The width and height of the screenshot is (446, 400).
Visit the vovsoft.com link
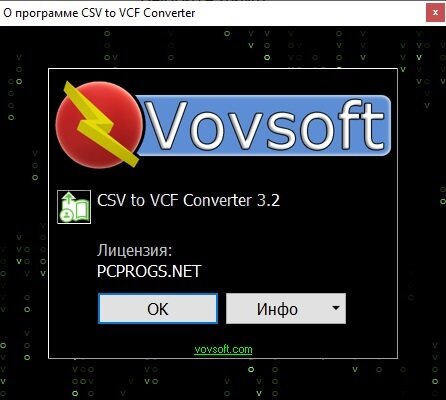(x=223, y=349)
